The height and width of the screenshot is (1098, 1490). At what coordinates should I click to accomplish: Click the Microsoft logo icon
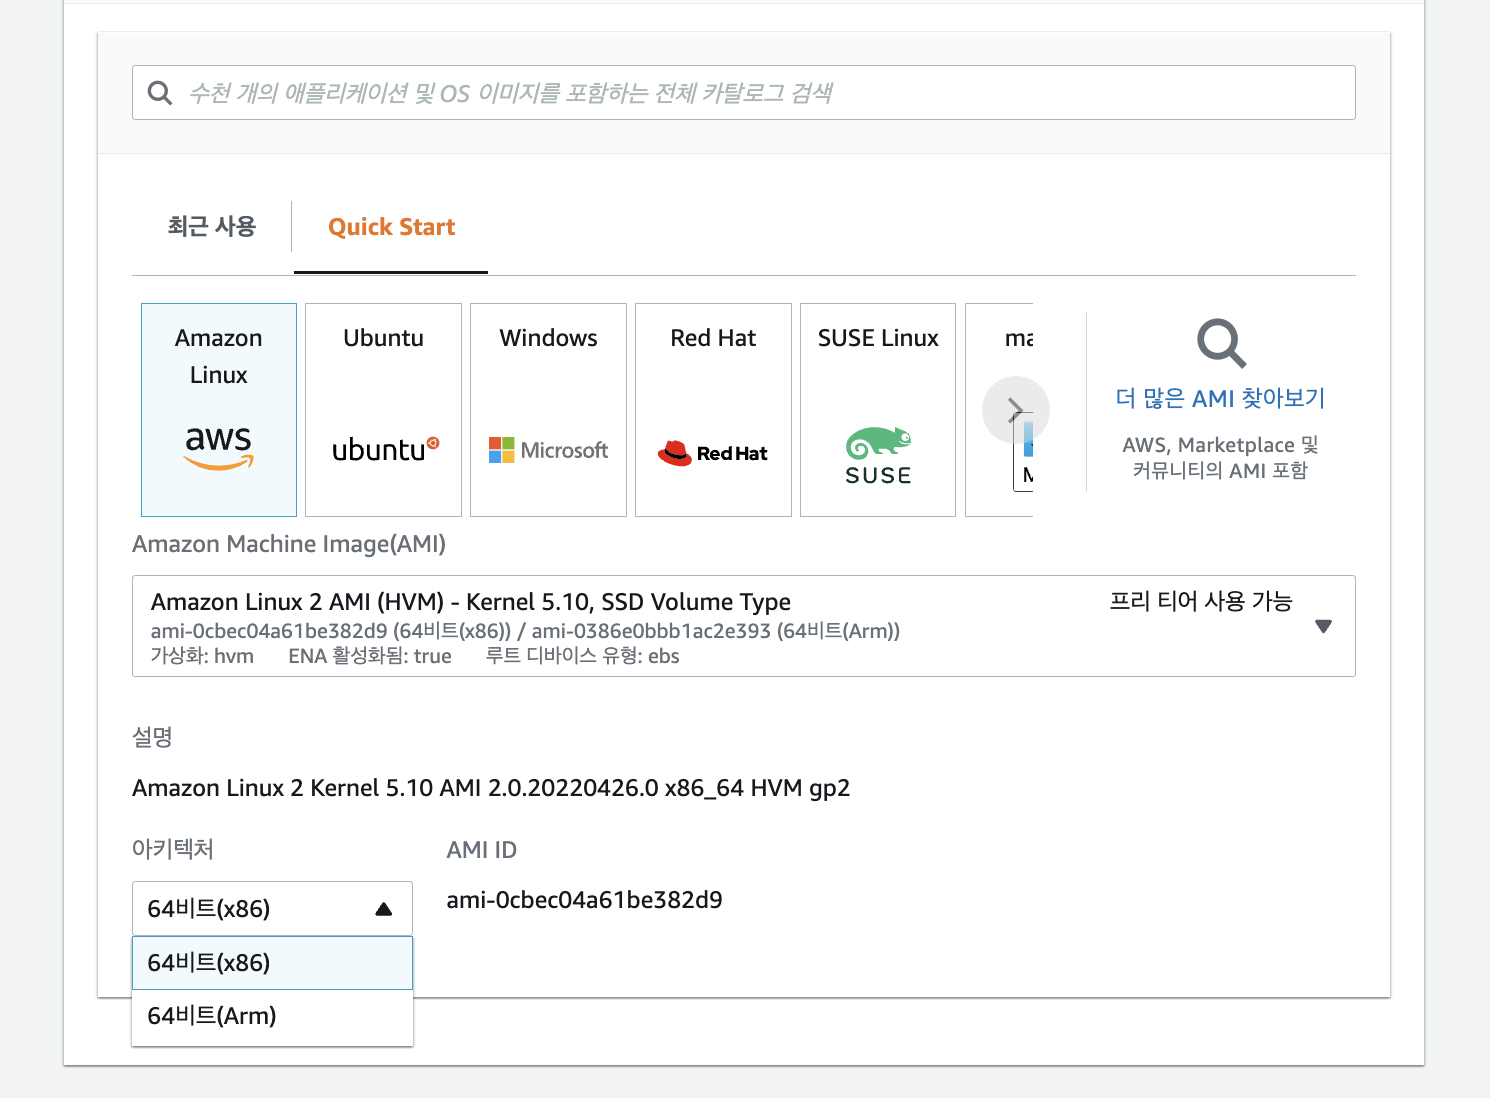point(548,450)
